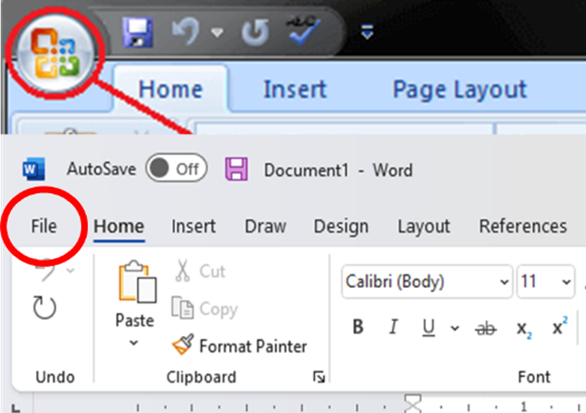Image resolution: width=586 pixels, height=413 pixels.
Task: Click the hourglass indent marker on ruler
Action: (413, 404)
